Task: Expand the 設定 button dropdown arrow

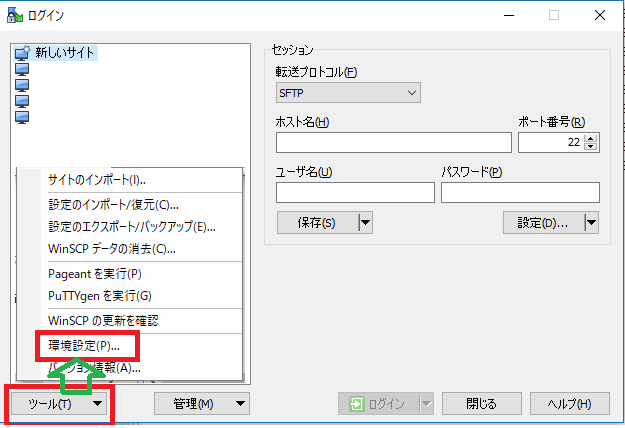Action: point(591,223)
